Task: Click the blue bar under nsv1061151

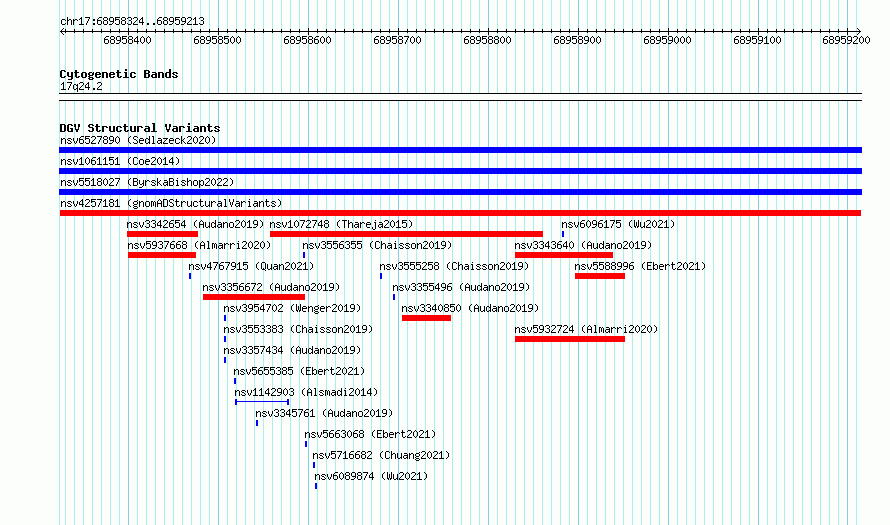Action: coord(460,171)
